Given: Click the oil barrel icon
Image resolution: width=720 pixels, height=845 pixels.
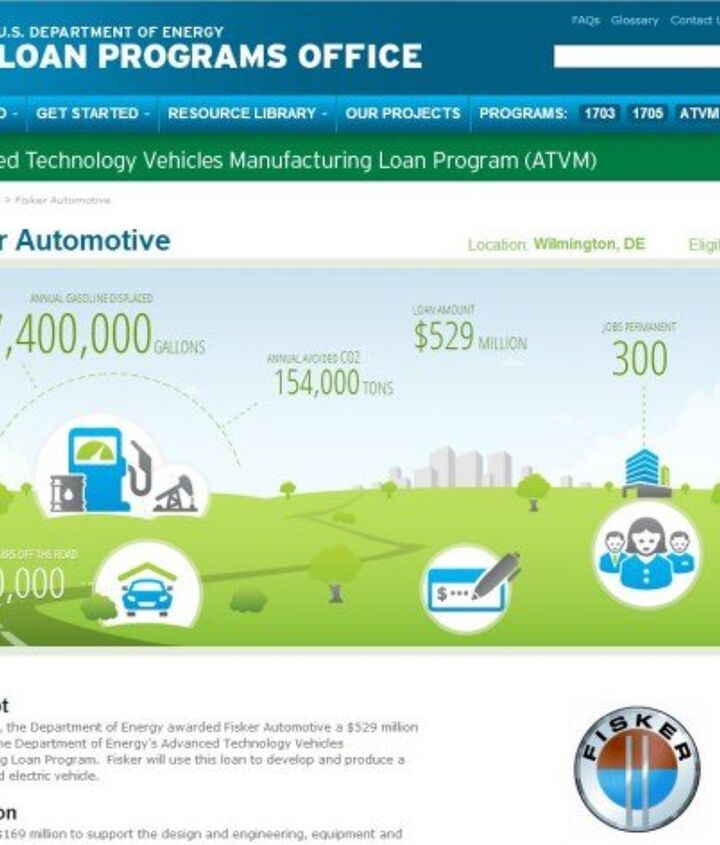Looking at the screenshot, I should point(67,493).
